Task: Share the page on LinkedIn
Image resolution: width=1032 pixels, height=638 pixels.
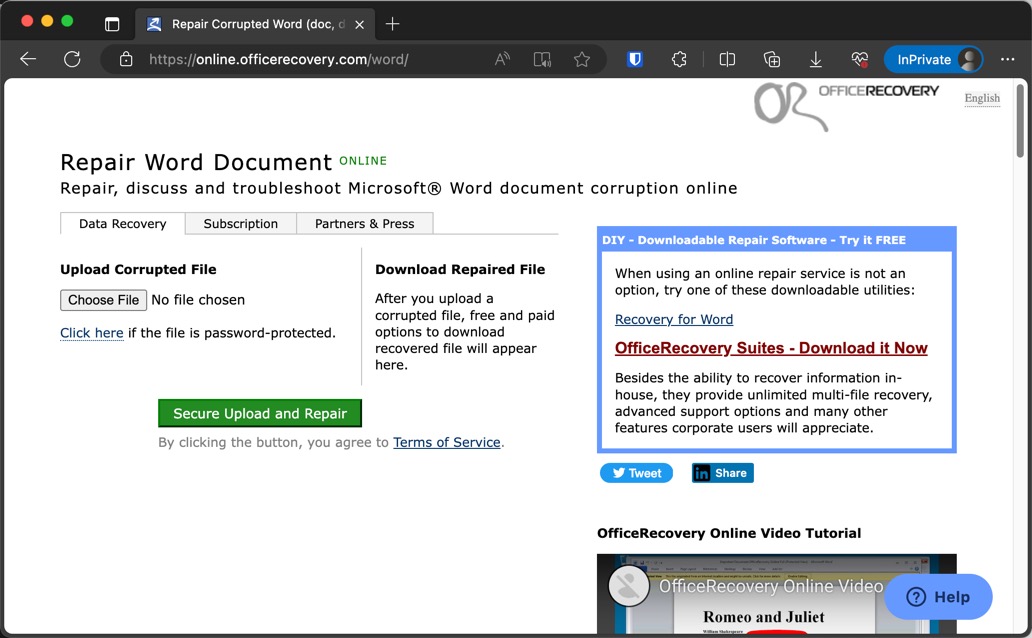Action: coord(722,472)
